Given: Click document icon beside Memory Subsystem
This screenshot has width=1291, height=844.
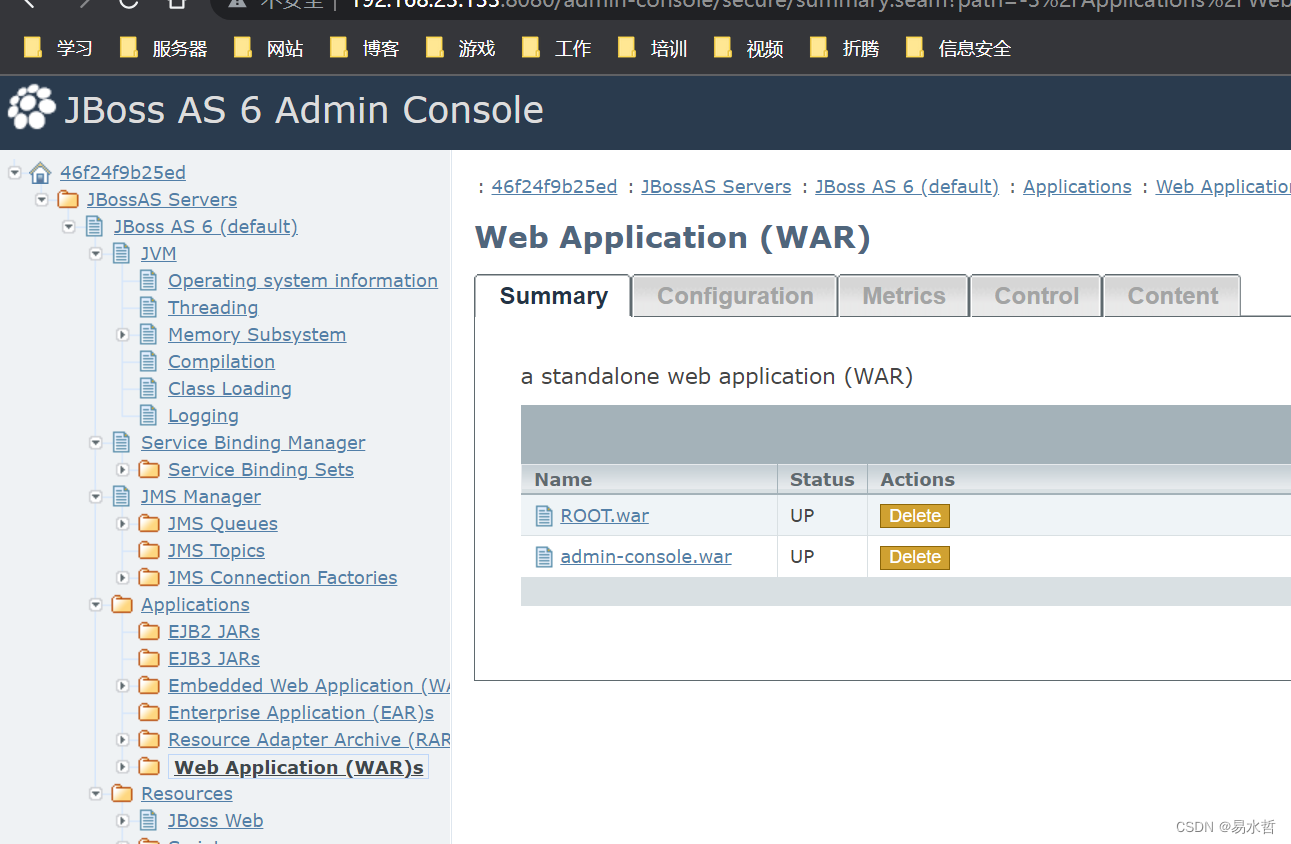Looking at the screenshot, I should [x=149, y=335].
